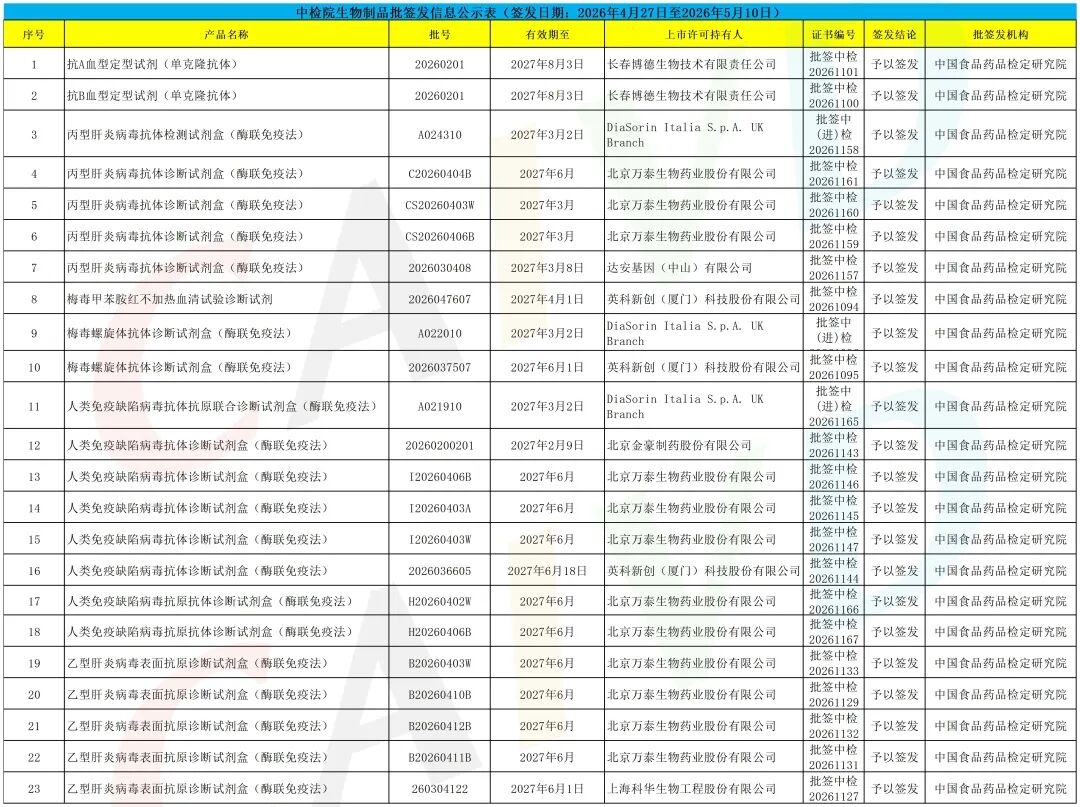Screen dimensions: 1080x807
Task: Click batch number H20260406B
Action: [x=439, y=632]
